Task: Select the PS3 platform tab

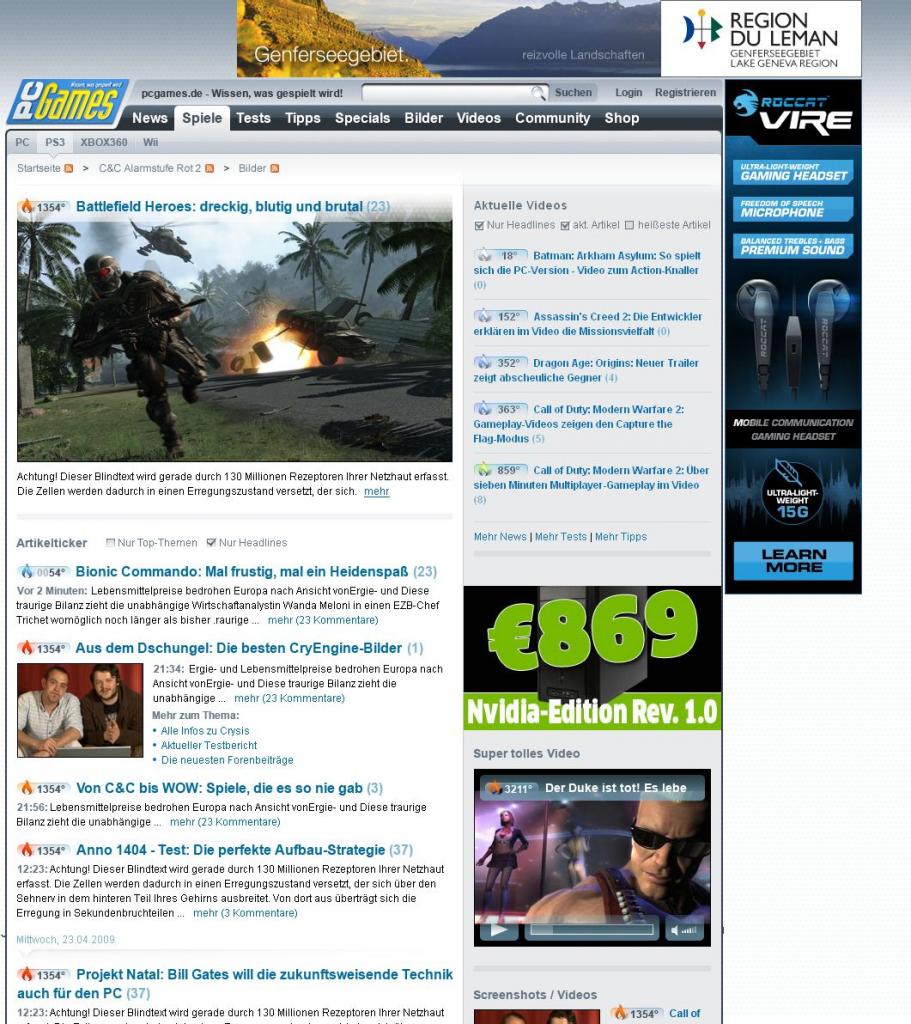Action: (x=55, y=142)
